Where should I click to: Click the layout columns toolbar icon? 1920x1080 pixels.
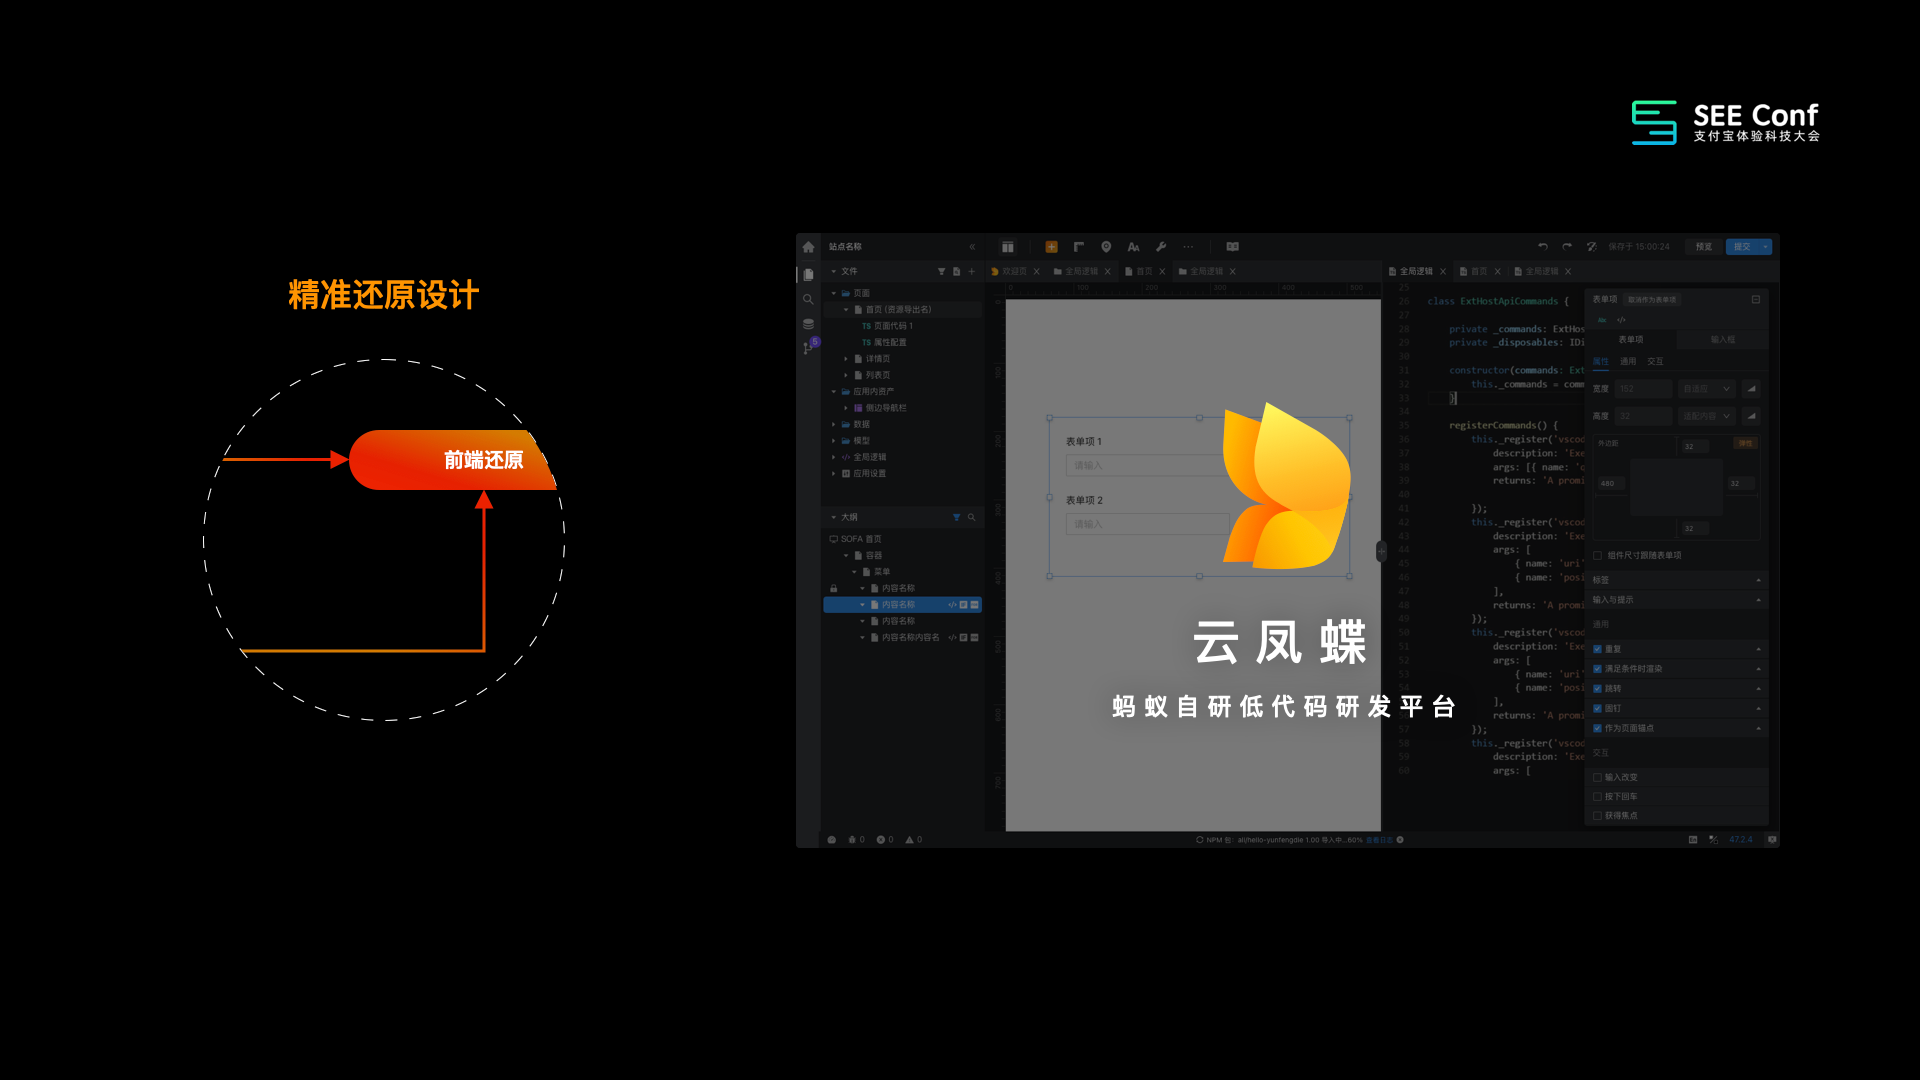pyautogui.click(x=1008, y=247)
